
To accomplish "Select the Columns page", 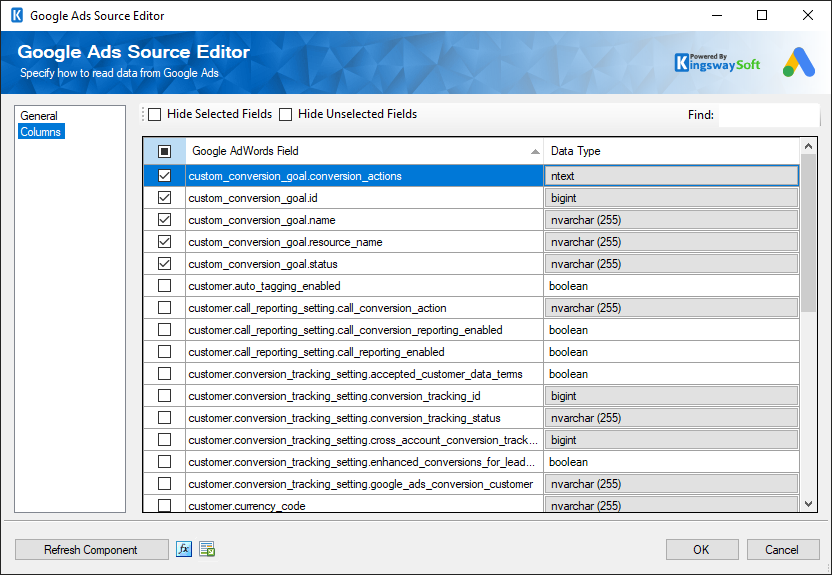I will (41, 132).
